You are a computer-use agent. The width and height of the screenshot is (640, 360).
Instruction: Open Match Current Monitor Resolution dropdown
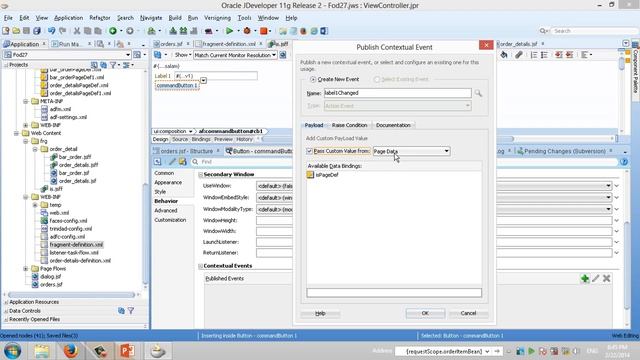click(235, 55)
